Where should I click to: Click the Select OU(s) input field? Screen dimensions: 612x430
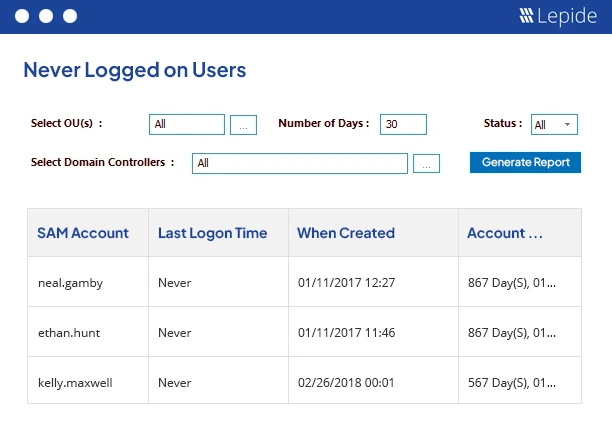click(x=187, y=124)
